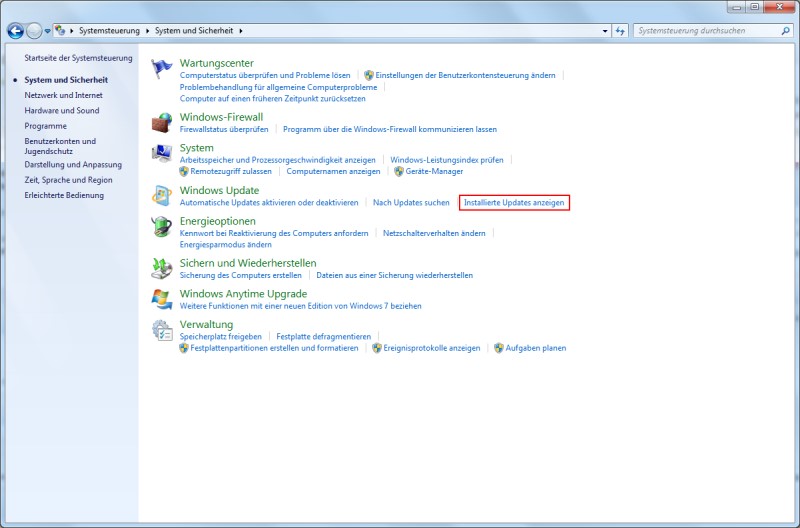
Task: Open Dateien aus einer Sicherung wiederherstellen
Action: click(394, 275)
